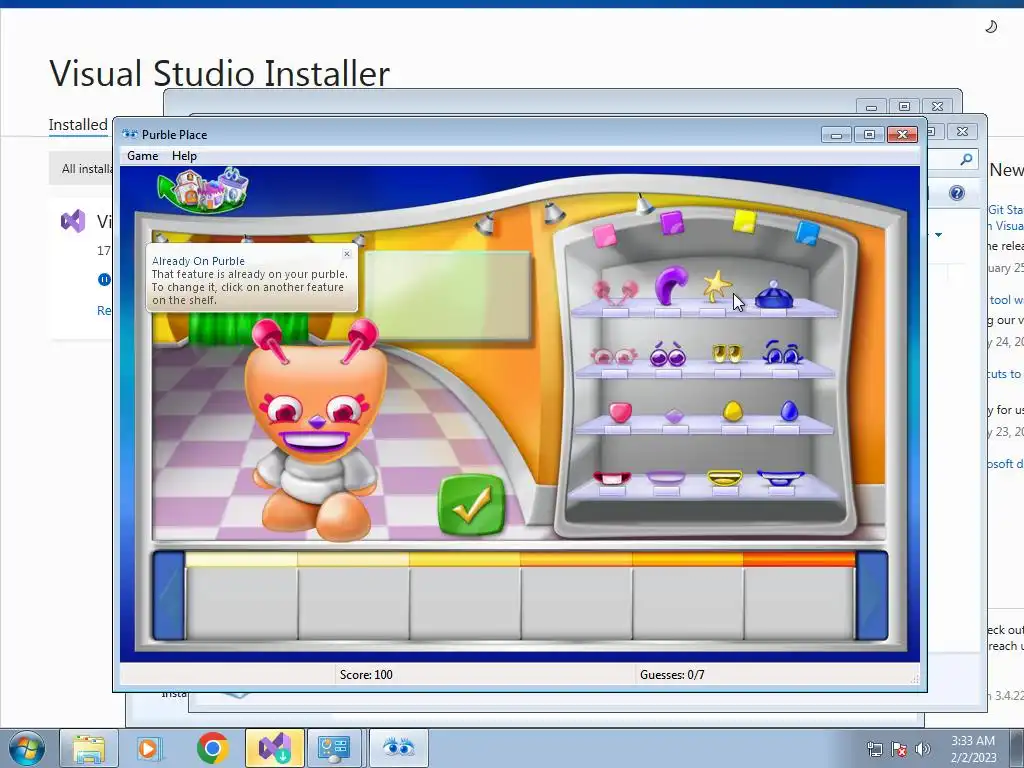Click the network tray icon
This screenshot has width=1024, height=768.
[x=874, y=749]
